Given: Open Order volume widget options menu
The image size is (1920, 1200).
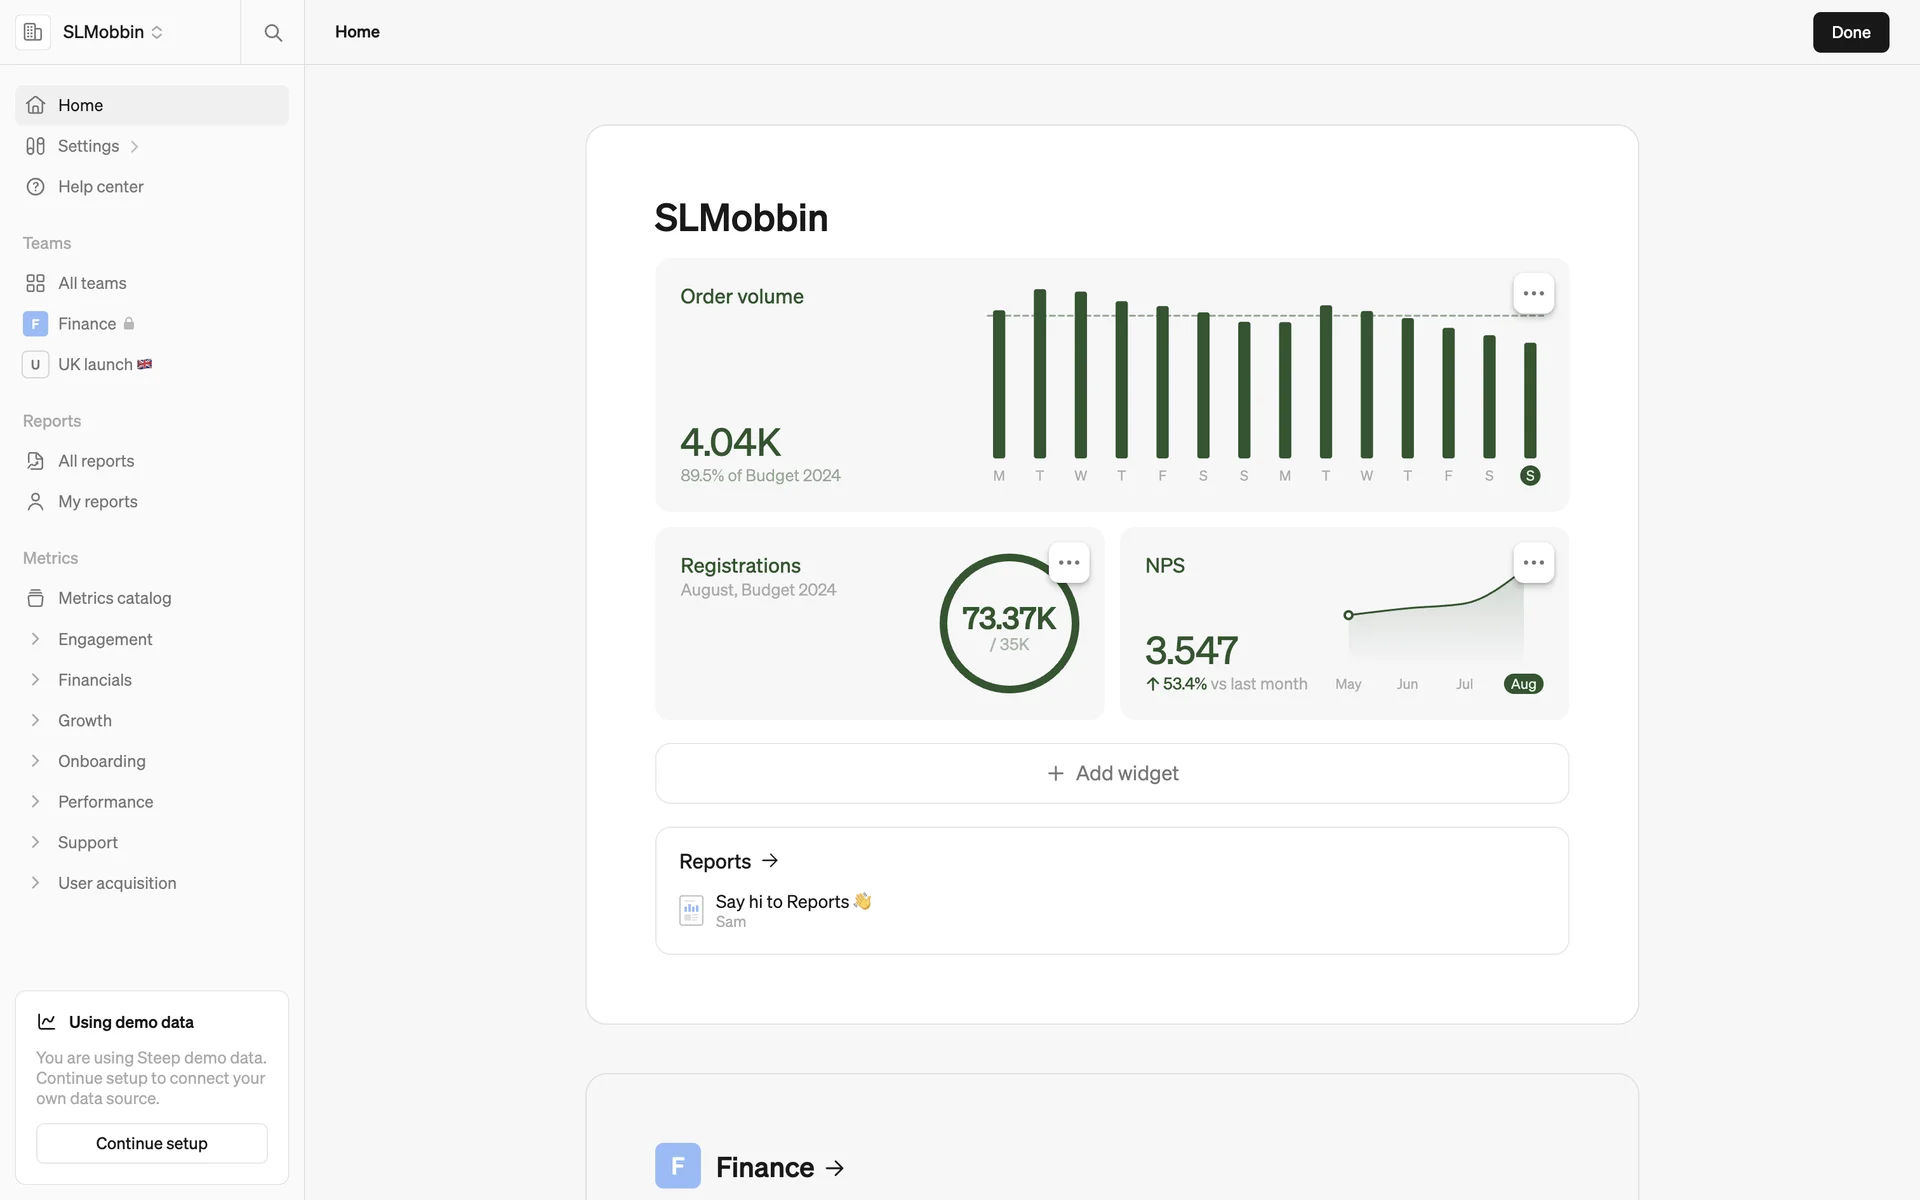Looking at the screenshot, I should [x=1533, y=294].
